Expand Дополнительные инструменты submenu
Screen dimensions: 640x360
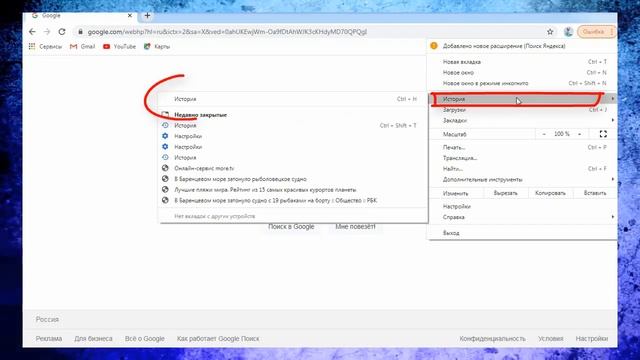click(x=522, y=180)
